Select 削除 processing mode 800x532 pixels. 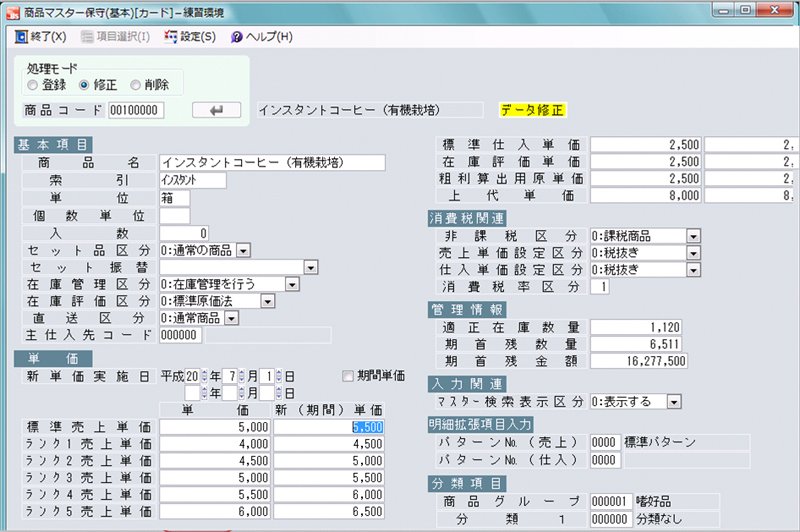coord(135,85)
